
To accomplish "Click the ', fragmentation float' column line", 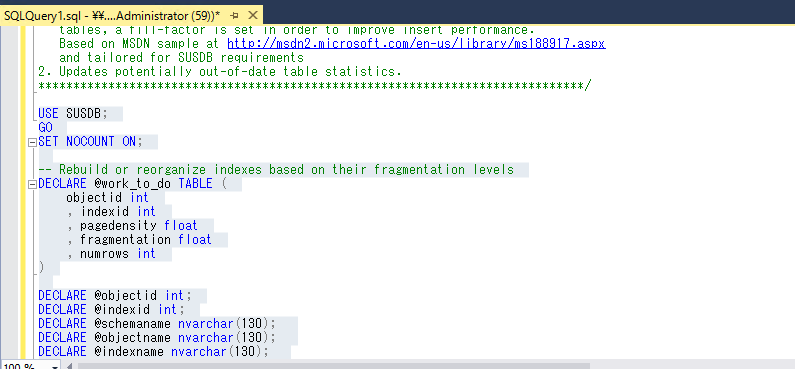I will point(139,239).
